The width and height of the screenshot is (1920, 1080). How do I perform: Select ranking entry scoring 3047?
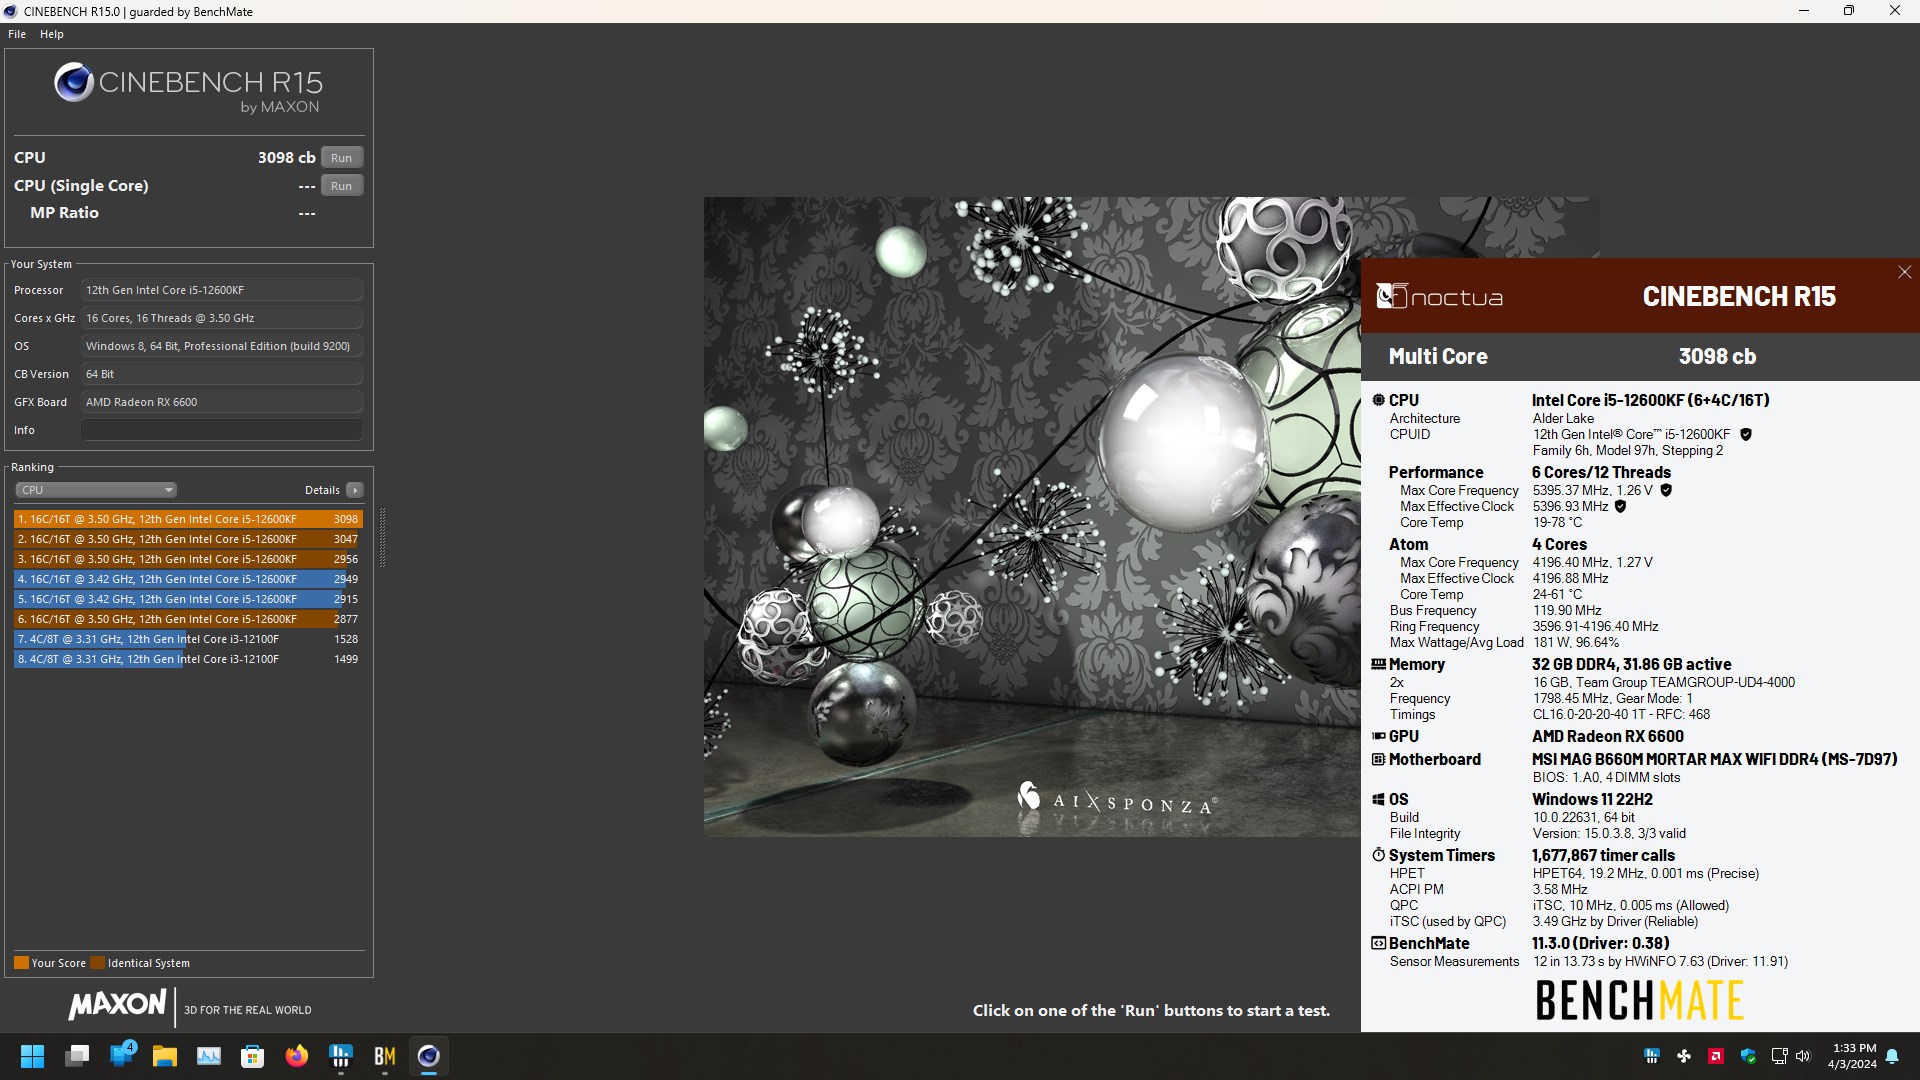coord(188,539)
